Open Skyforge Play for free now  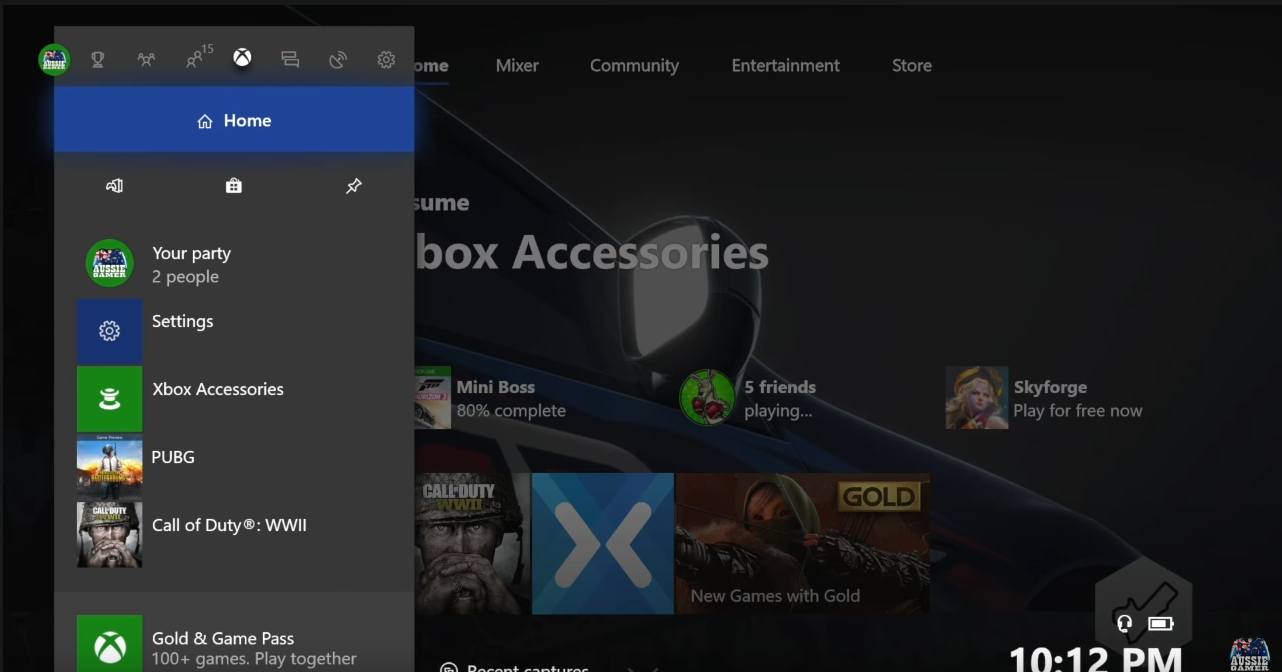(x=1045, y=398)
